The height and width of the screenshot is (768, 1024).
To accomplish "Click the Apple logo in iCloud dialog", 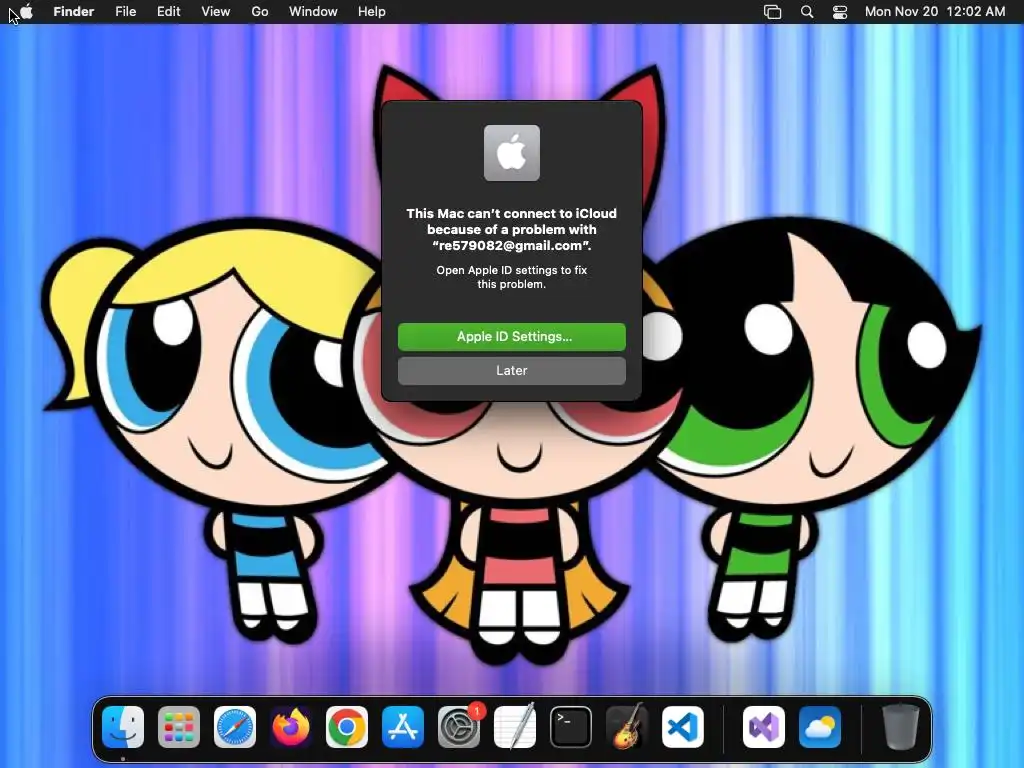I will pos(512,153).
